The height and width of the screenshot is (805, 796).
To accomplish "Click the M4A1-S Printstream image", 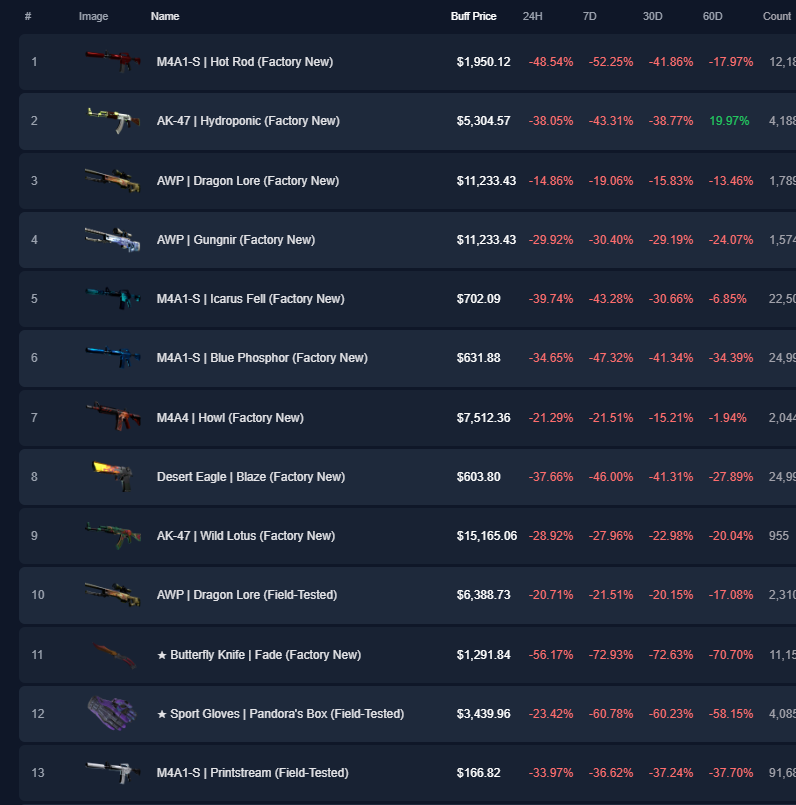I will [113, 773].
